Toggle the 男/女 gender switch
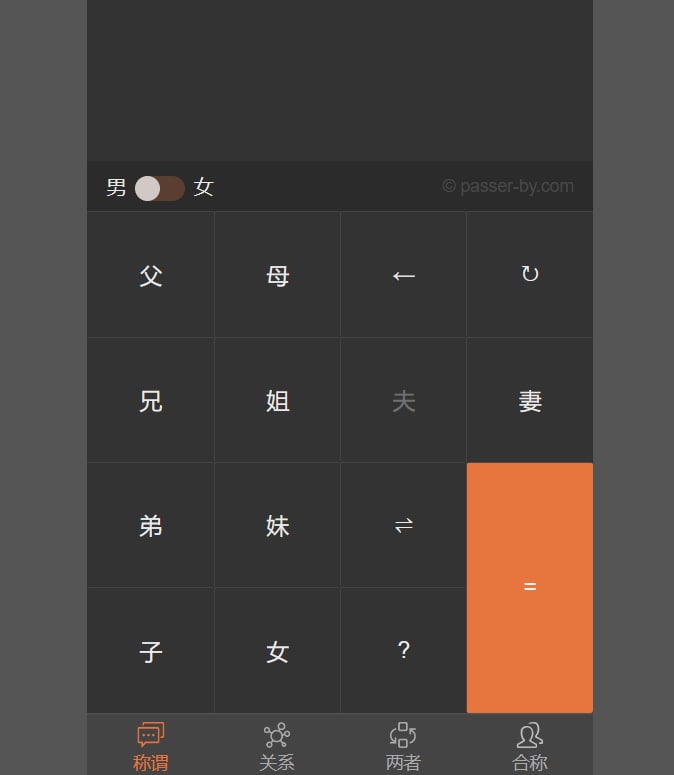 pos(160,188)
